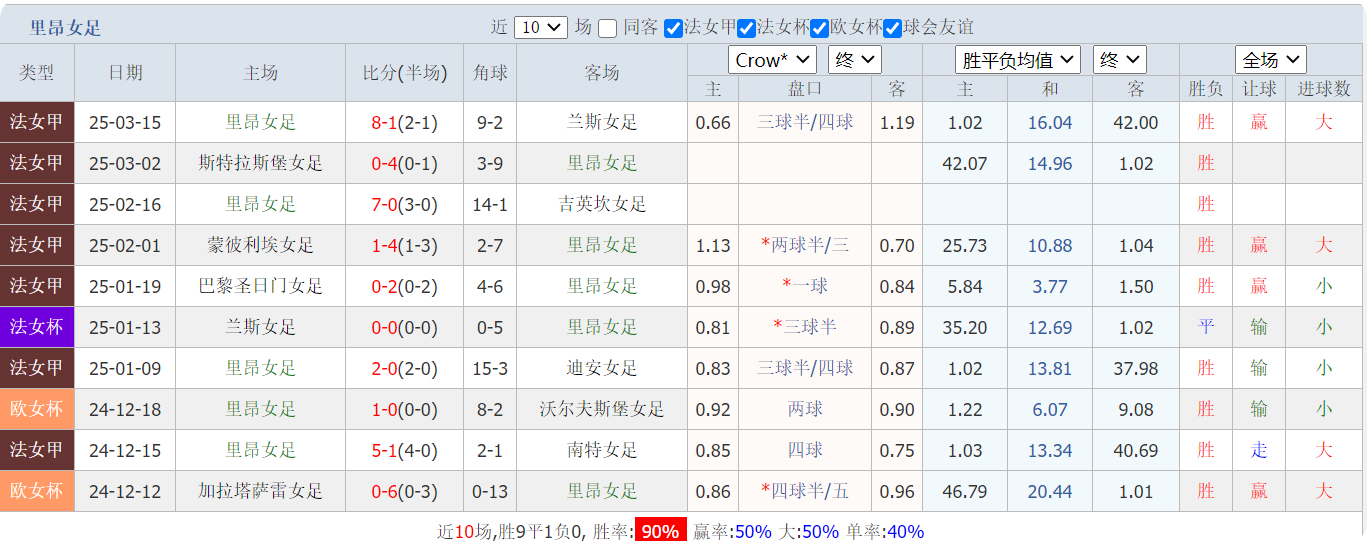Uncheck the 法女杯 league filter
1367x541 pixels.
[x=746, y=28]
